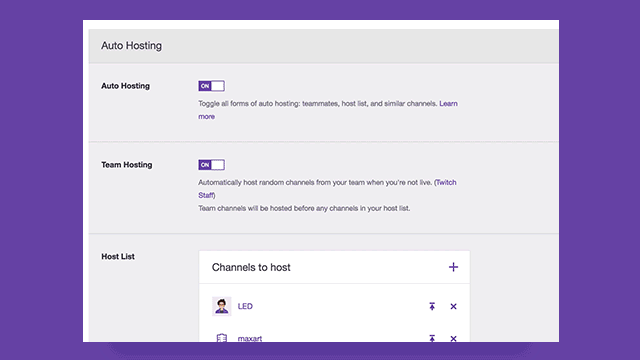Click the maxart channel avatar icon

[x=222, y=338]
